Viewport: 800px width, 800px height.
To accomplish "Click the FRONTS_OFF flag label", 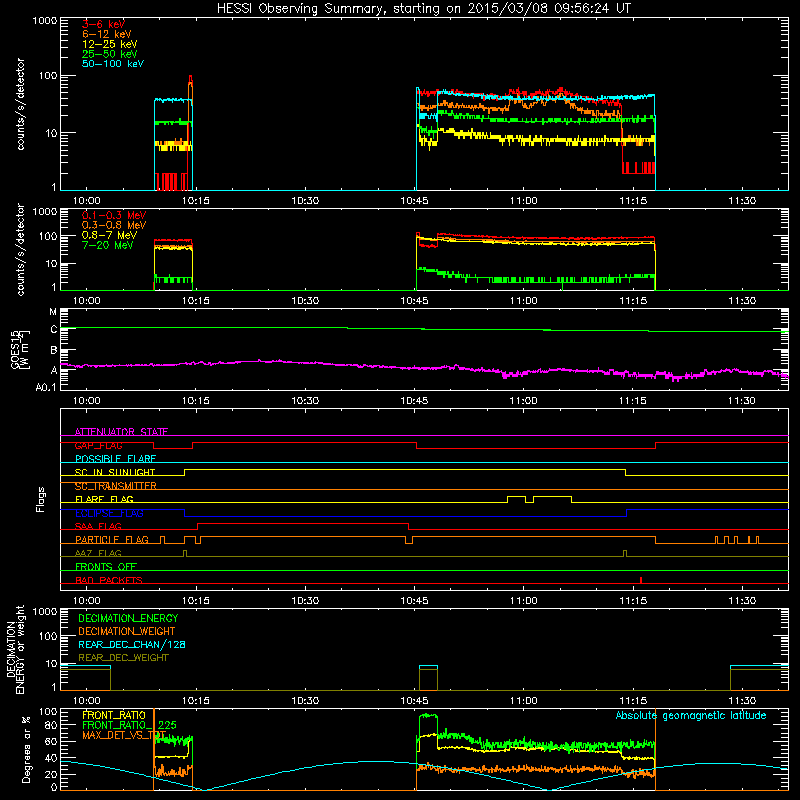I will coord(106,566).
